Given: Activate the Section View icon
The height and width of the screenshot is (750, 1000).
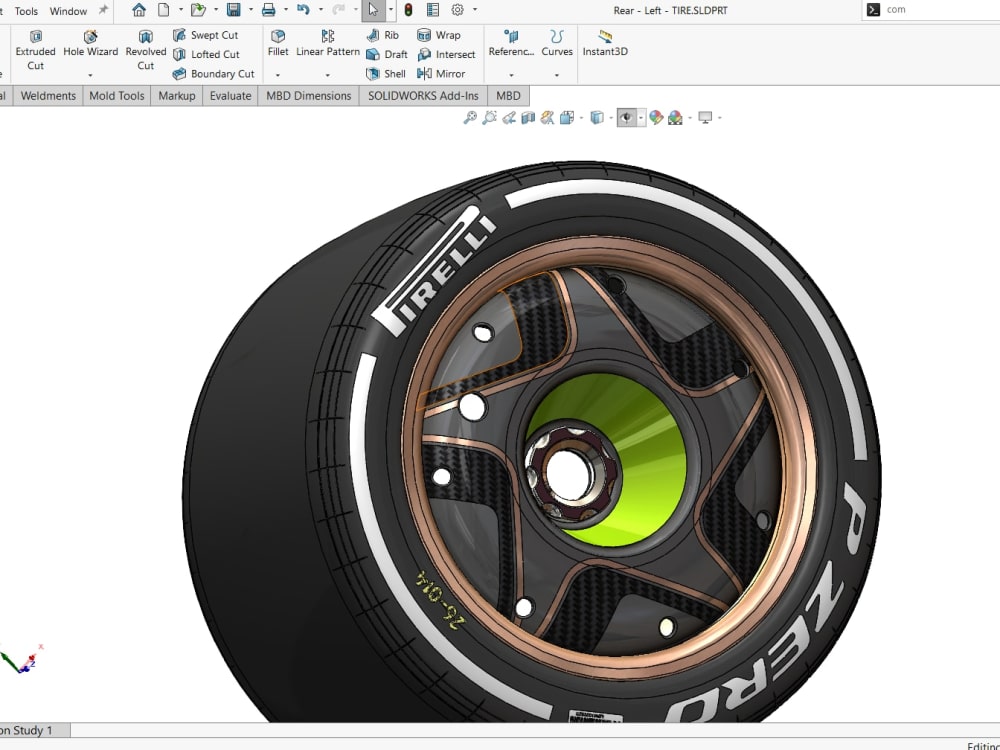Looking at the screenshot, I should point(528,117).
